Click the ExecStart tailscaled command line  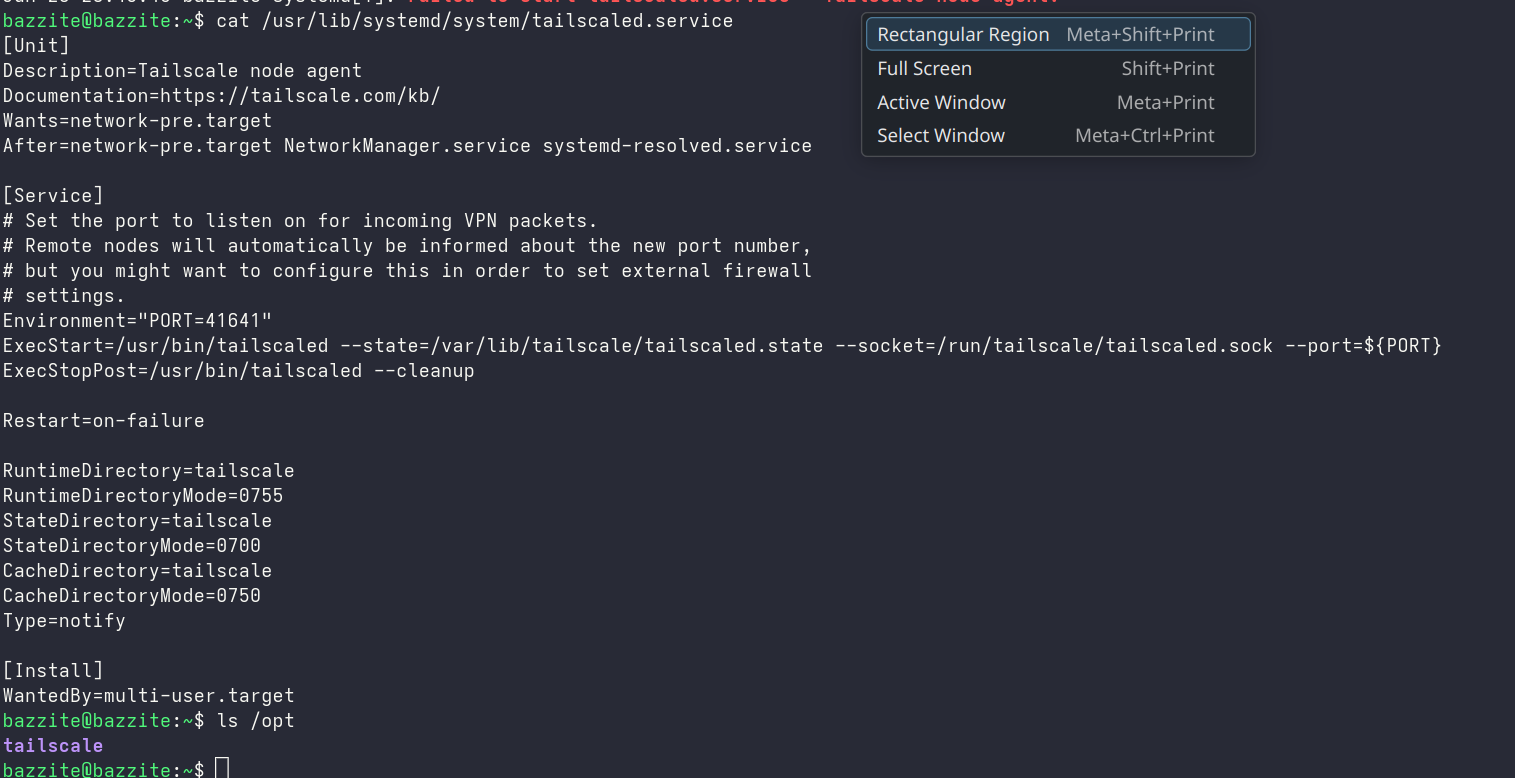(722, 346)
